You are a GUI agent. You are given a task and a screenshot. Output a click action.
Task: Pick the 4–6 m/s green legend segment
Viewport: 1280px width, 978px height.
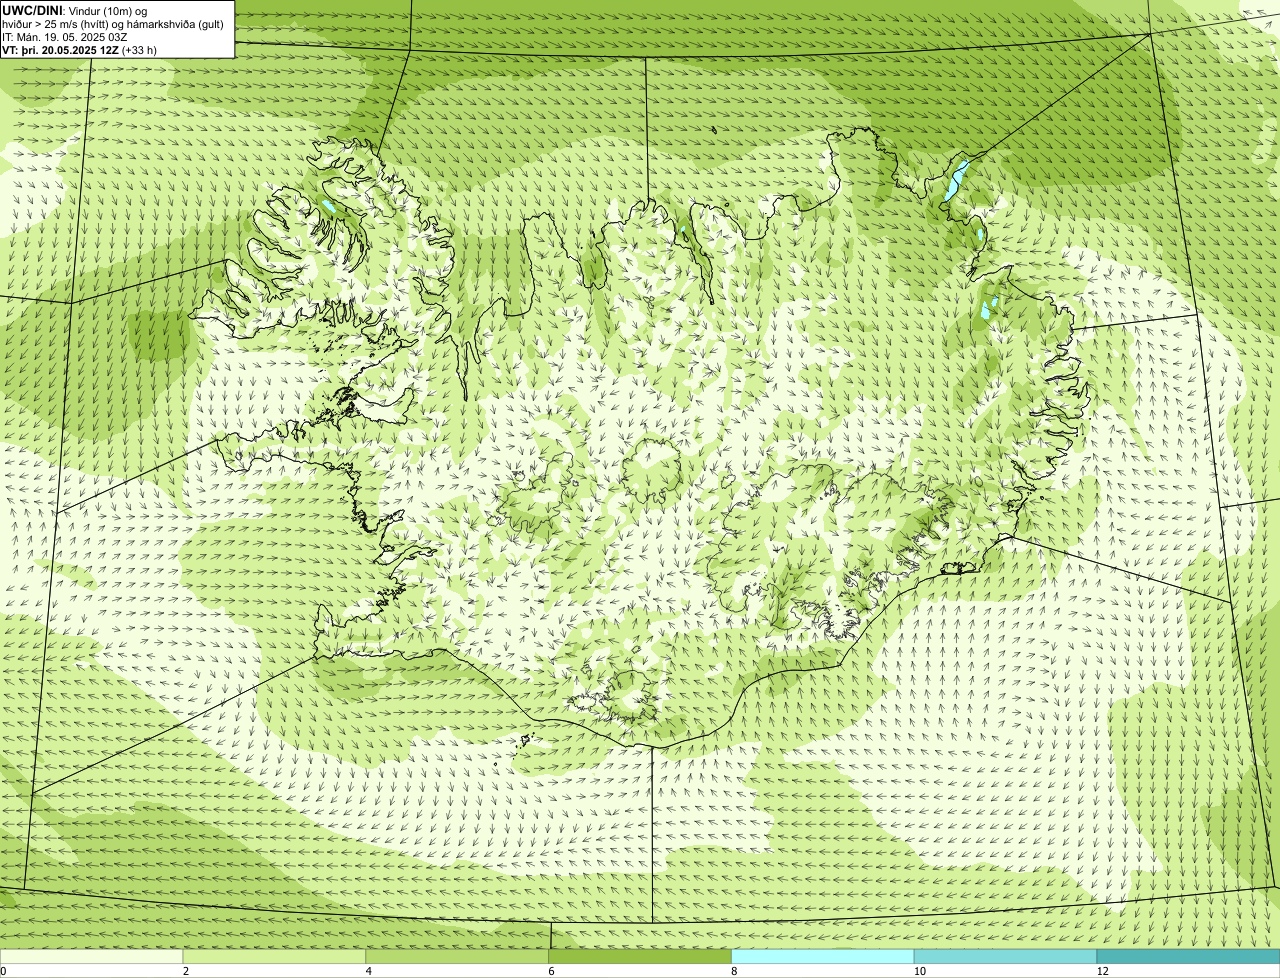(x=458, y=956)
